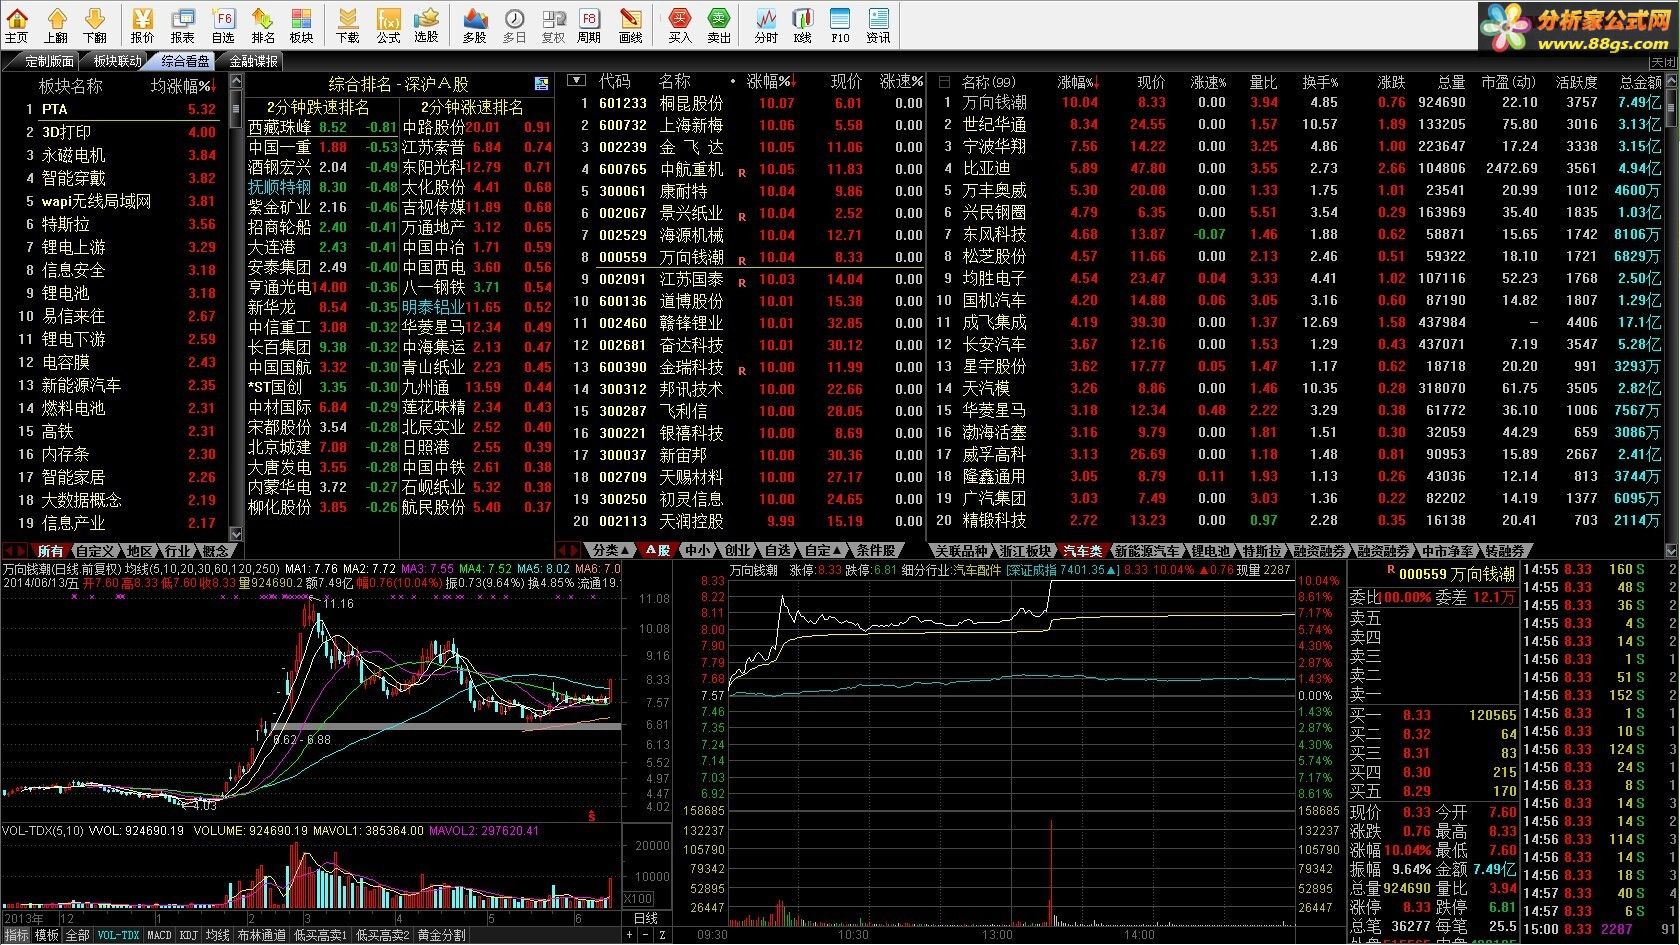The width and height of the screenshot is (1680, 945).
Task: Click the 下载 download icon
Action: coord(348,25)
